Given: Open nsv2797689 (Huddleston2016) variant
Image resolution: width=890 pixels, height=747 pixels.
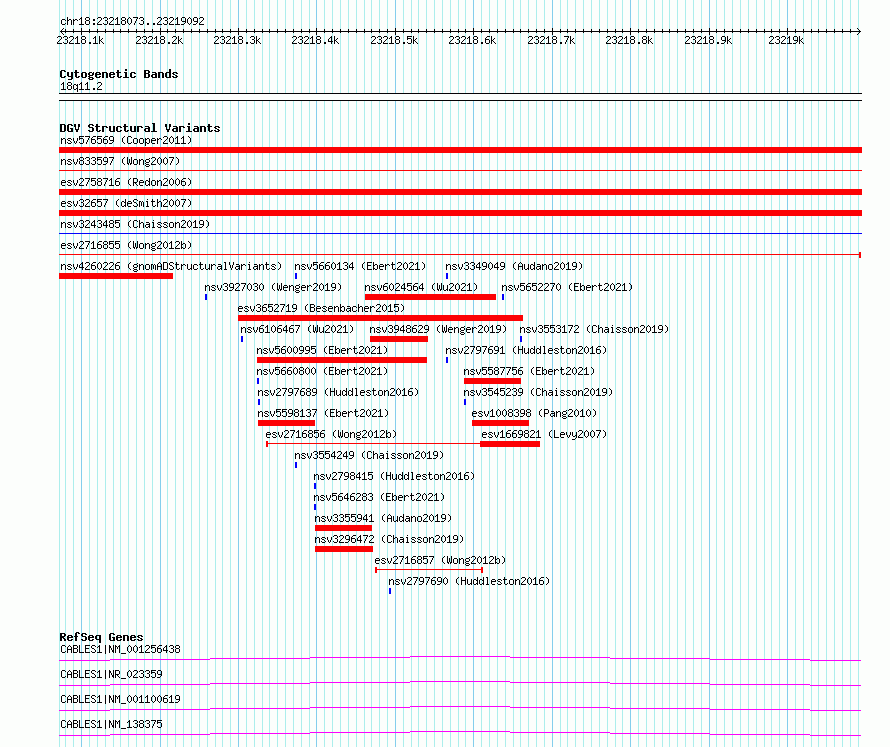Looking at the screenshot, I should [x=338, y=392].
